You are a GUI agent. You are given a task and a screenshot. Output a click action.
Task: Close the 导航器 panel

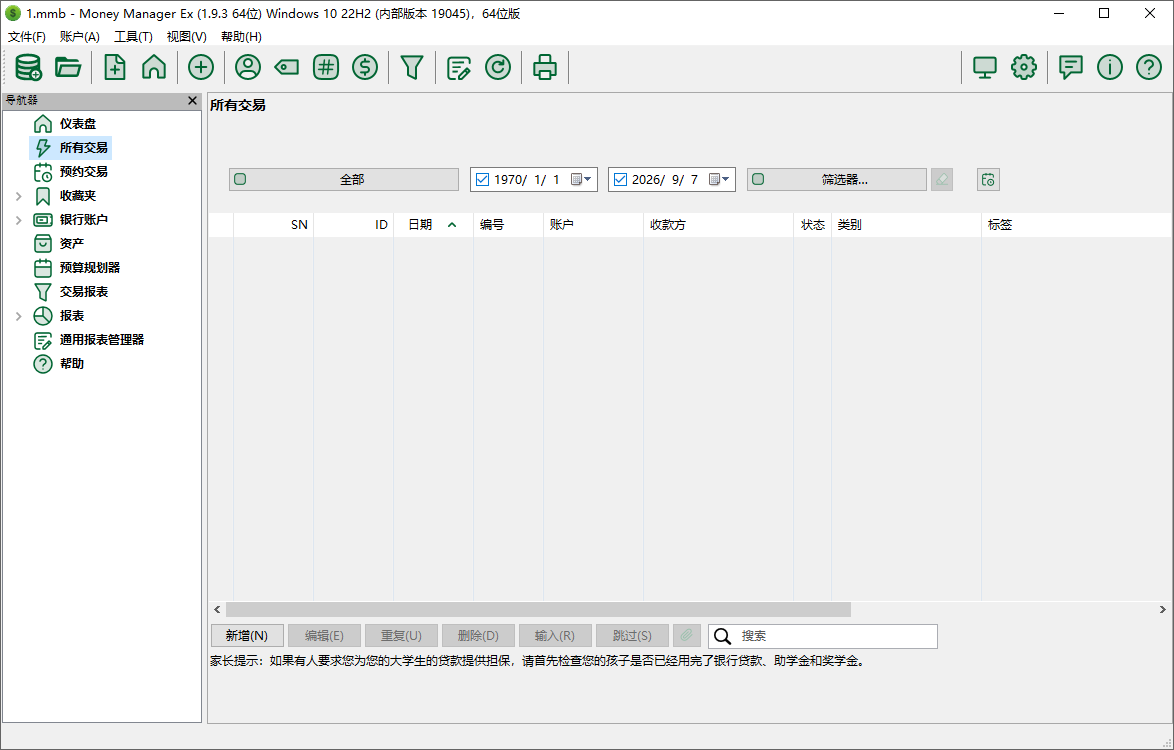[x=192, y=100]
